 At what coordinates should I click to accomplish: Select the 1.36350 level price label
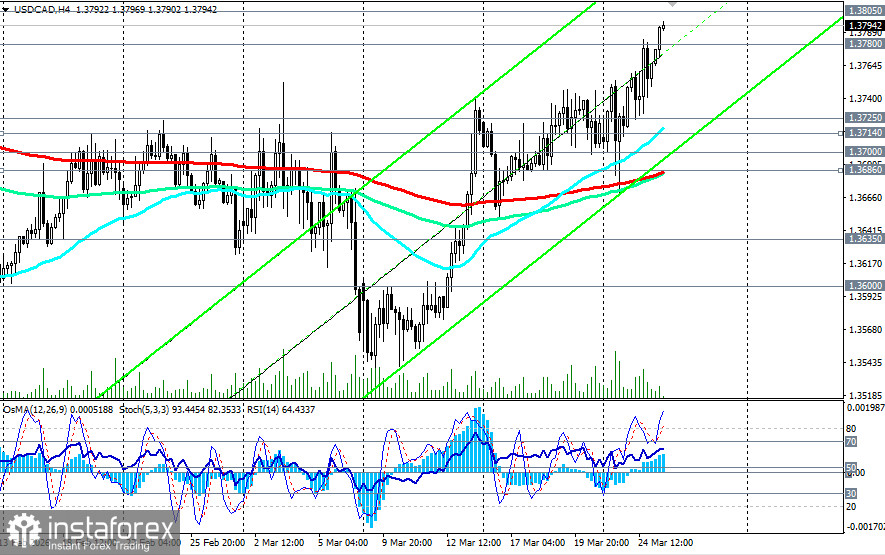pos(865,239)
